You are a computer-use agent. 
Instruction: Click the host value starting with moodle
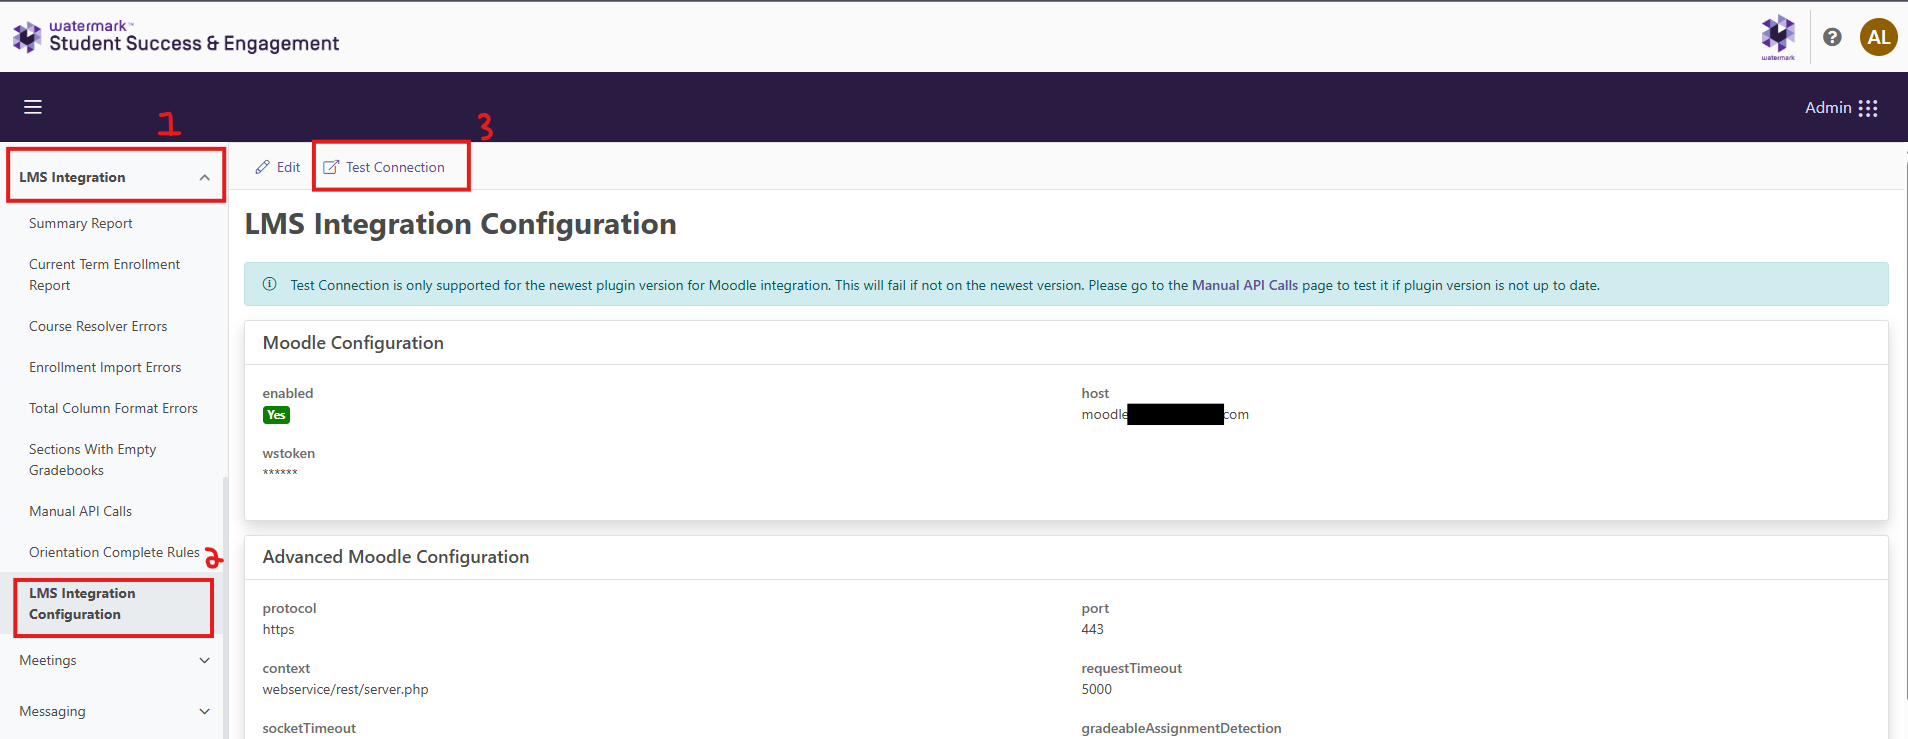click(1165, 414)
